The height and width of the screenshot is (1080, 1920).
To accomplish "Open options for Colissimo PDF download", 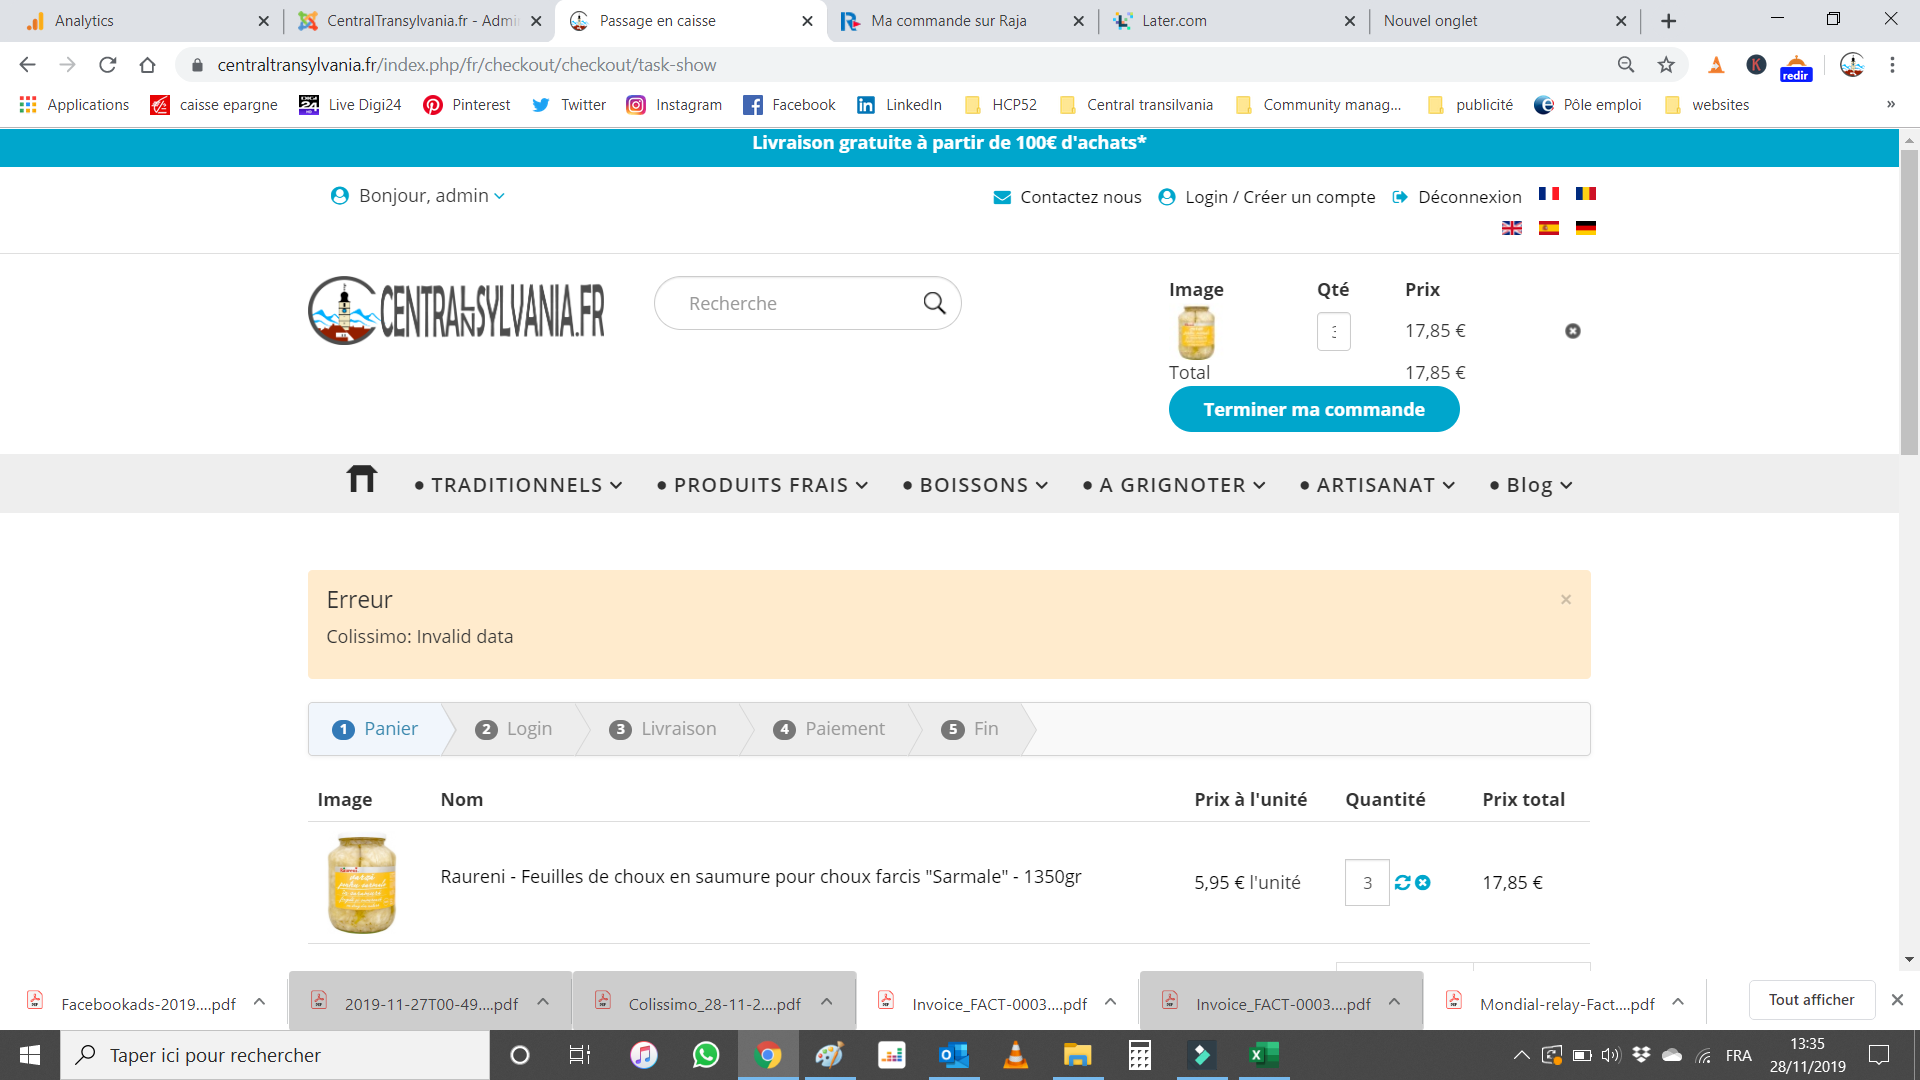I will [827, 1002].
